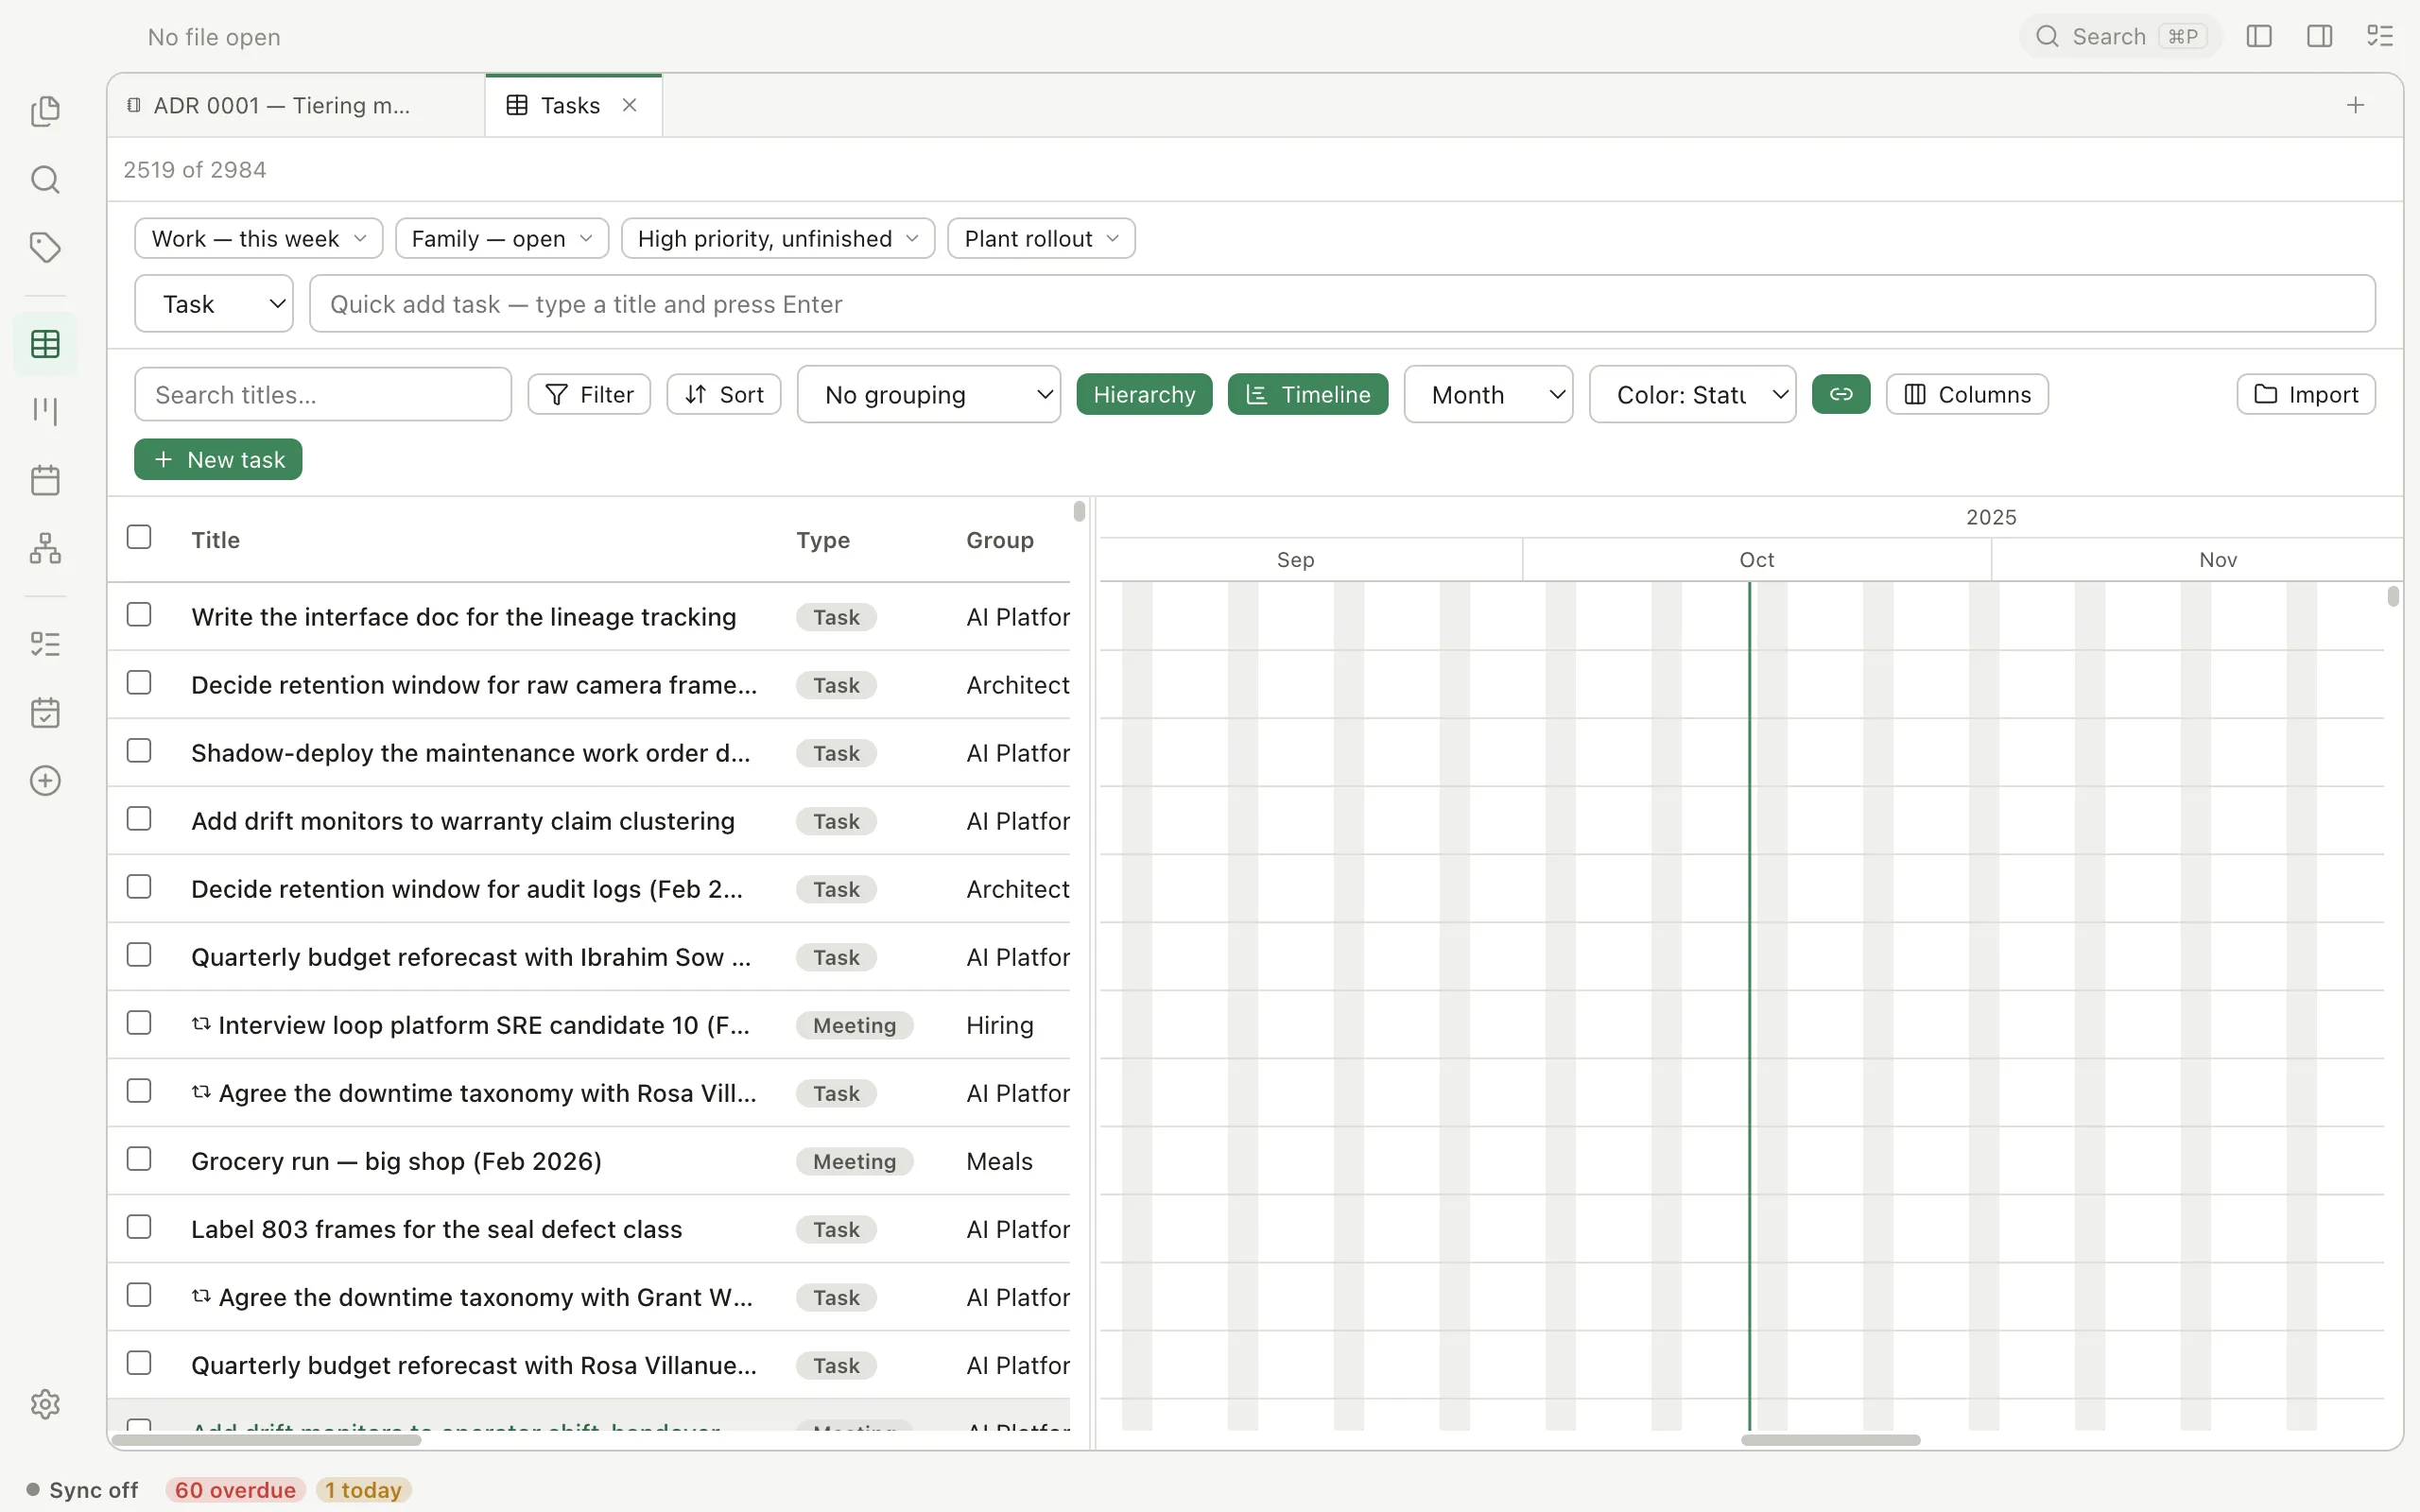Screen dimensions: 2420x1512
Task: Click the Sort button
Action: click(724, 394)
